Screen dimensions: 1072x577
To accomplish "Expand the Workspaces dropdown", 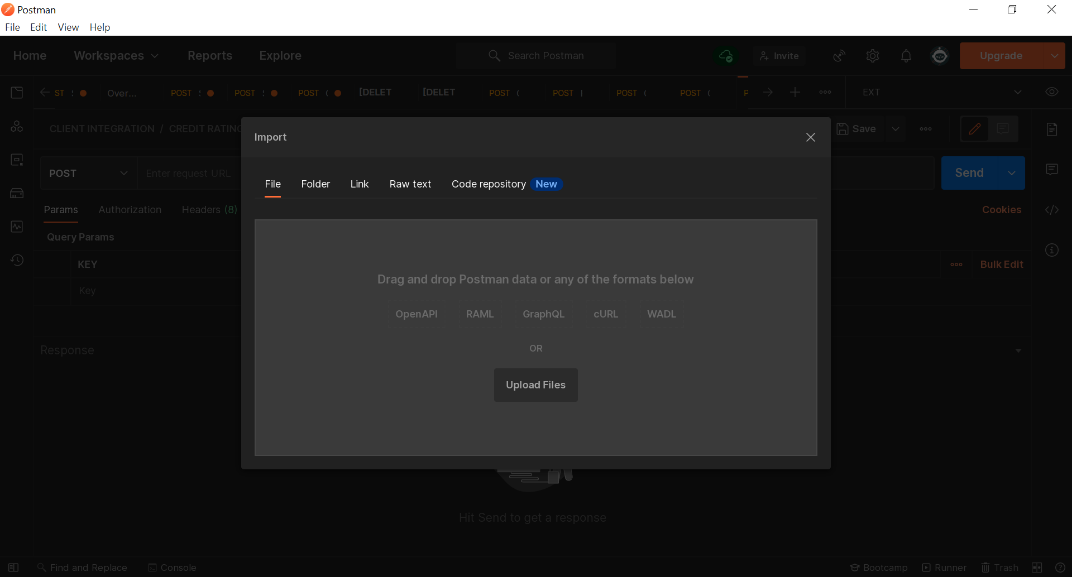I will (116, 55).
